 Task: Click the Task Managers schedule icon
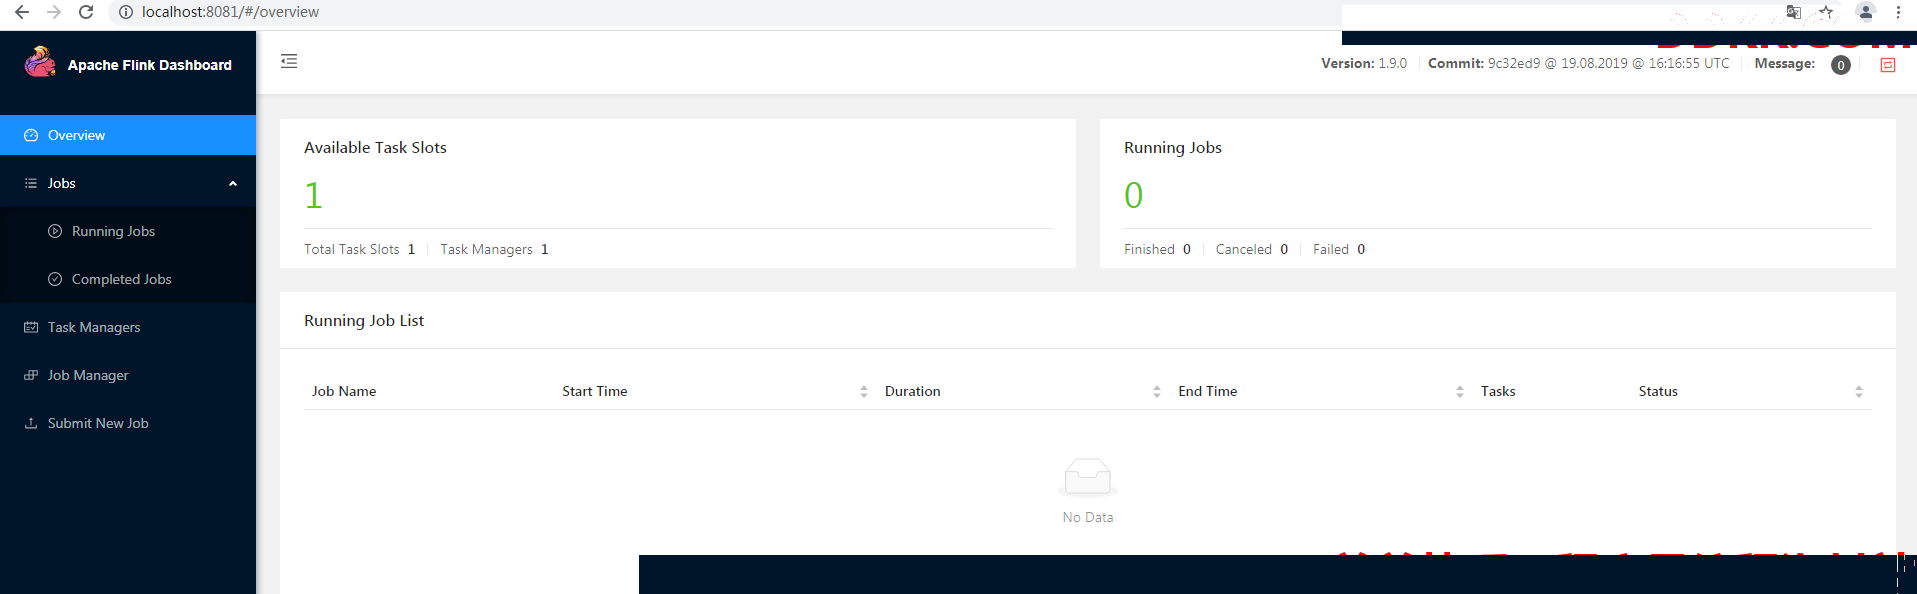coord(31,327)
